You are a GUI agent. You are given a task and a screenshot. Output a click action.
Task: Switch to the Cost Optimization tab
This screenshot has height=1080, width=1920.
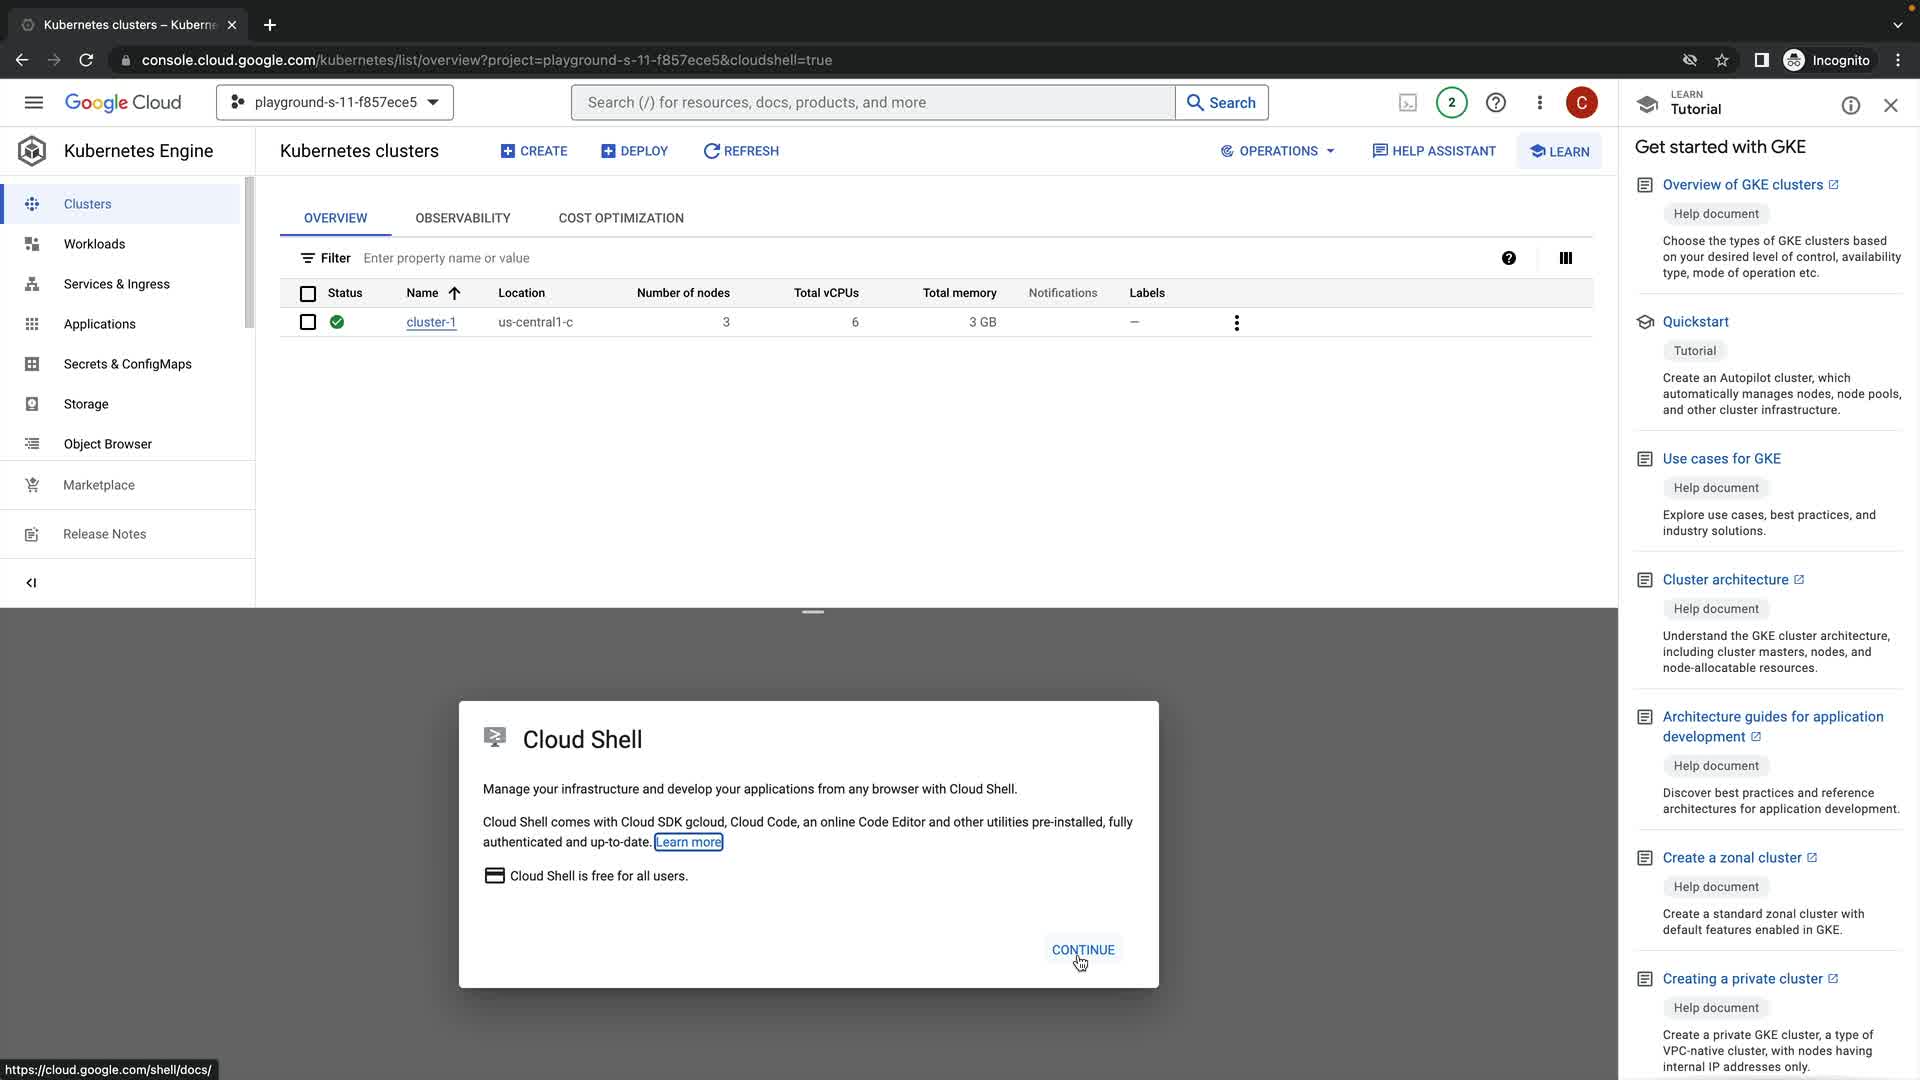coord(620,218)
